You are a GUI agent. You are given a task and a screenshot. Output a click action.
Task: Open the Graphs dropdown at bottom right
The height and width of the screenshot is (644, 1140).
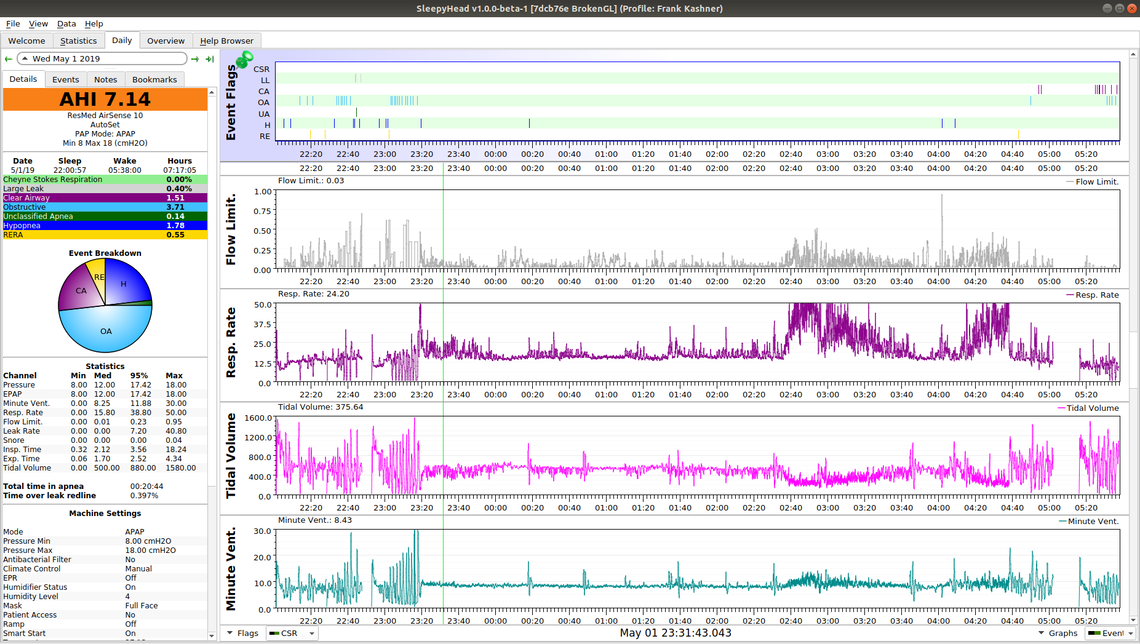1059,633
